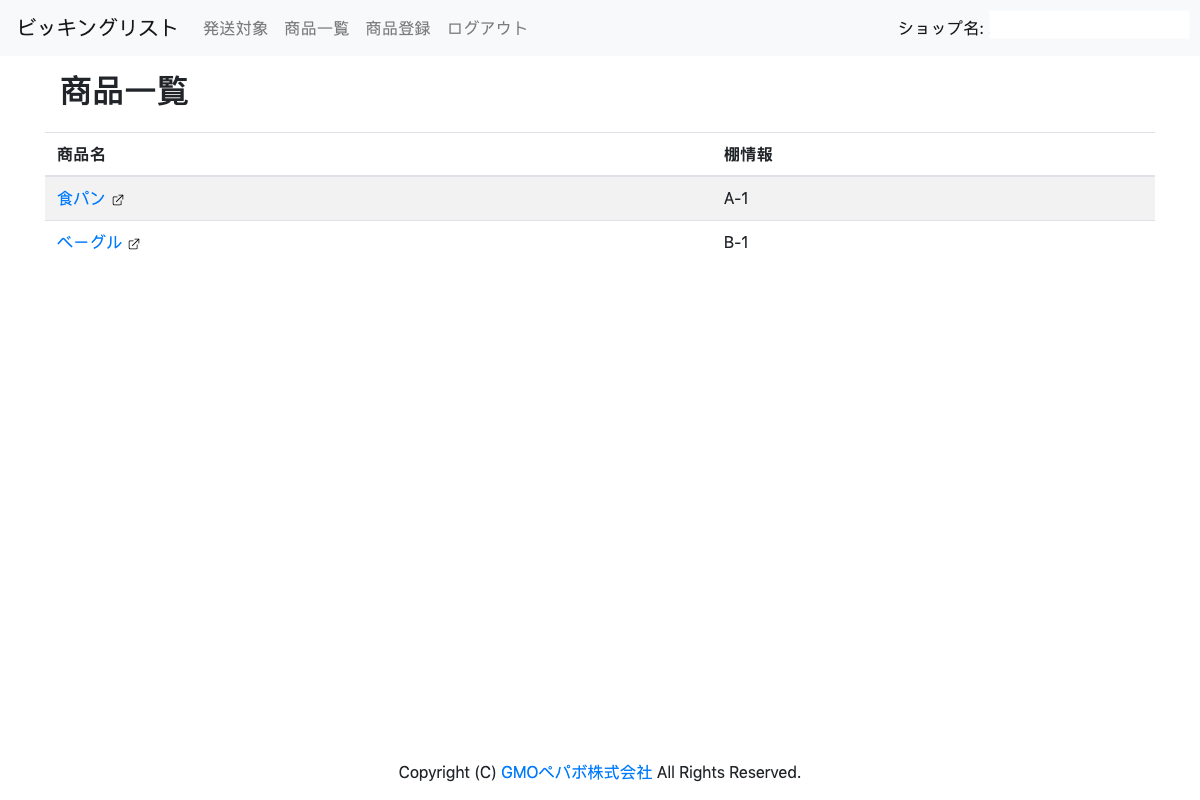Viewport: 1200px width, 800px height.
Task: Open the external link icon beside ベーグル
Action: [x=134, y=244]
